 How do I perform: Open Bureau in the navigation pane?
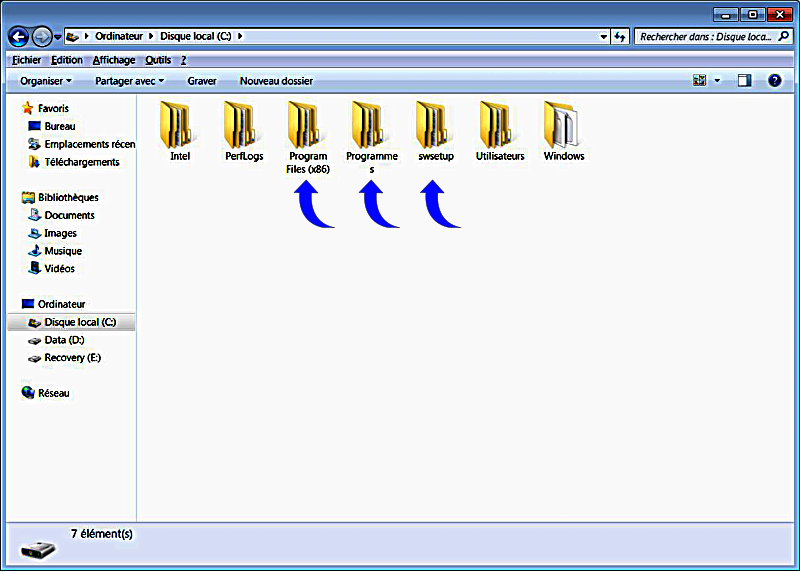tap(60, 126)
